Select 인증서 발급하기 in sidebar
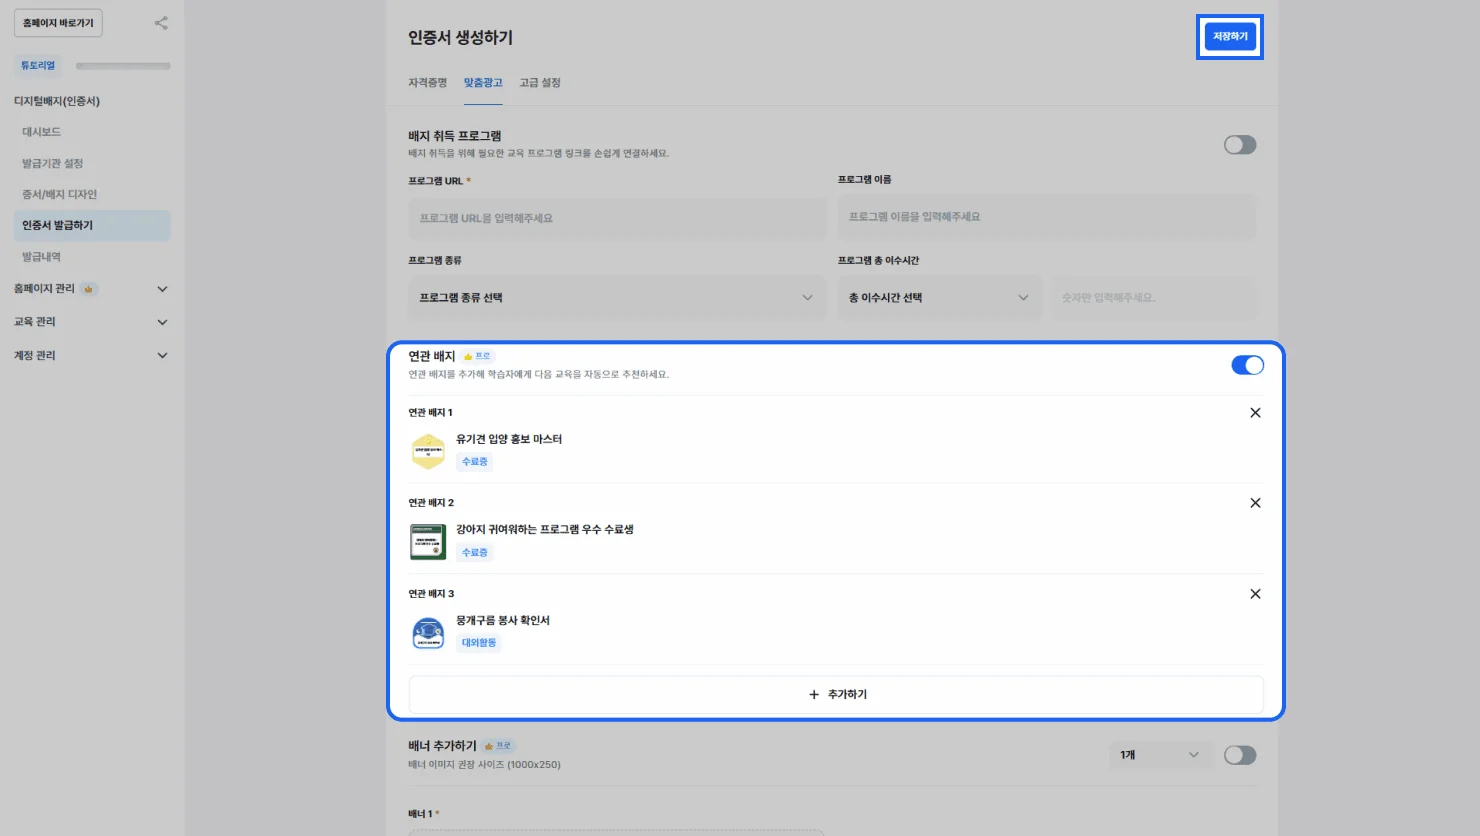The image size is (1480, 836). (91, 225)
